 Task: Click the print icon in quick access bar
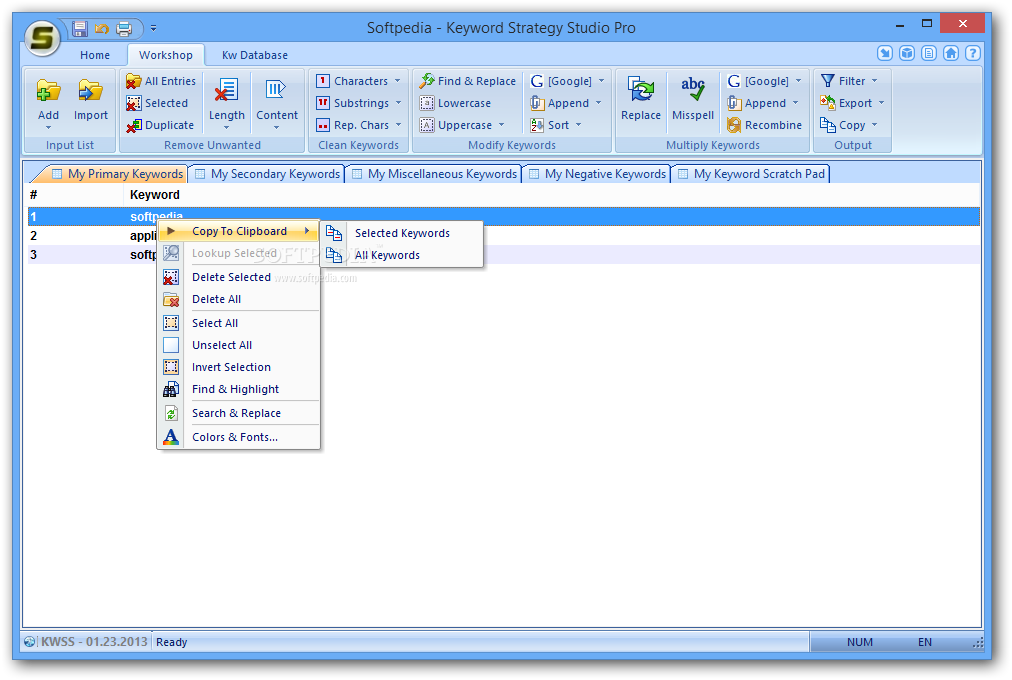(x=124, y=28)
